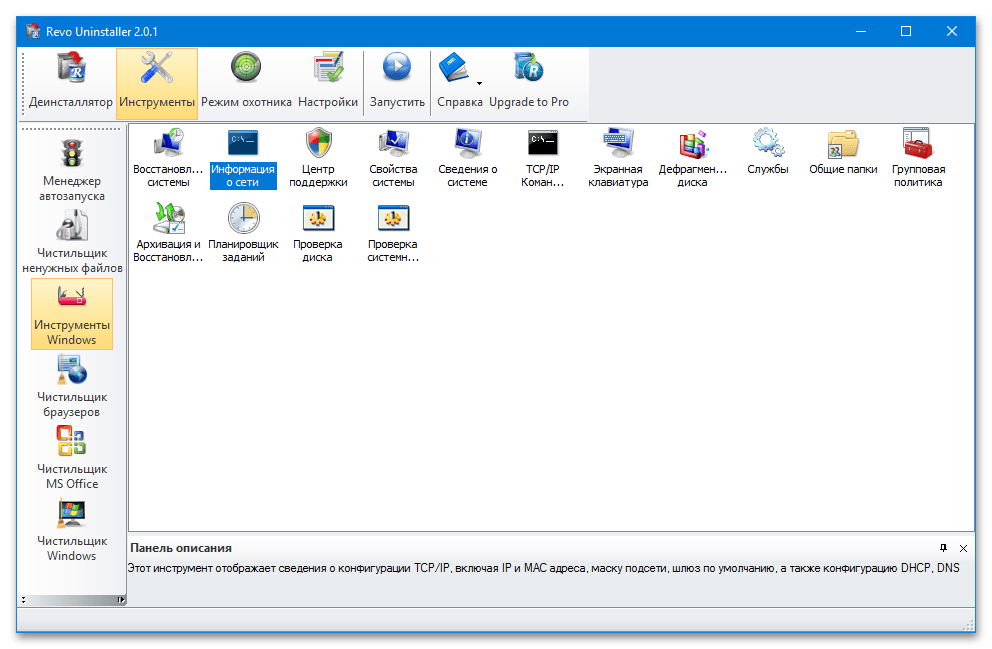The image size is (992, 649).
Task: Expand the Справка dropdown arrow
Action: pos(479,83)
